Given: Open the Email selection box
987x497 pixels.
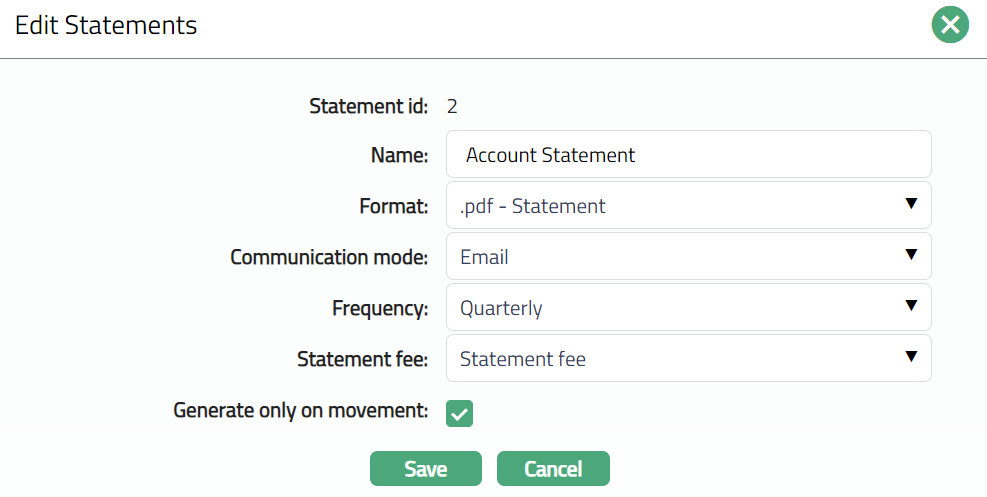Looking at the screenshot, I should click(670, 257).
